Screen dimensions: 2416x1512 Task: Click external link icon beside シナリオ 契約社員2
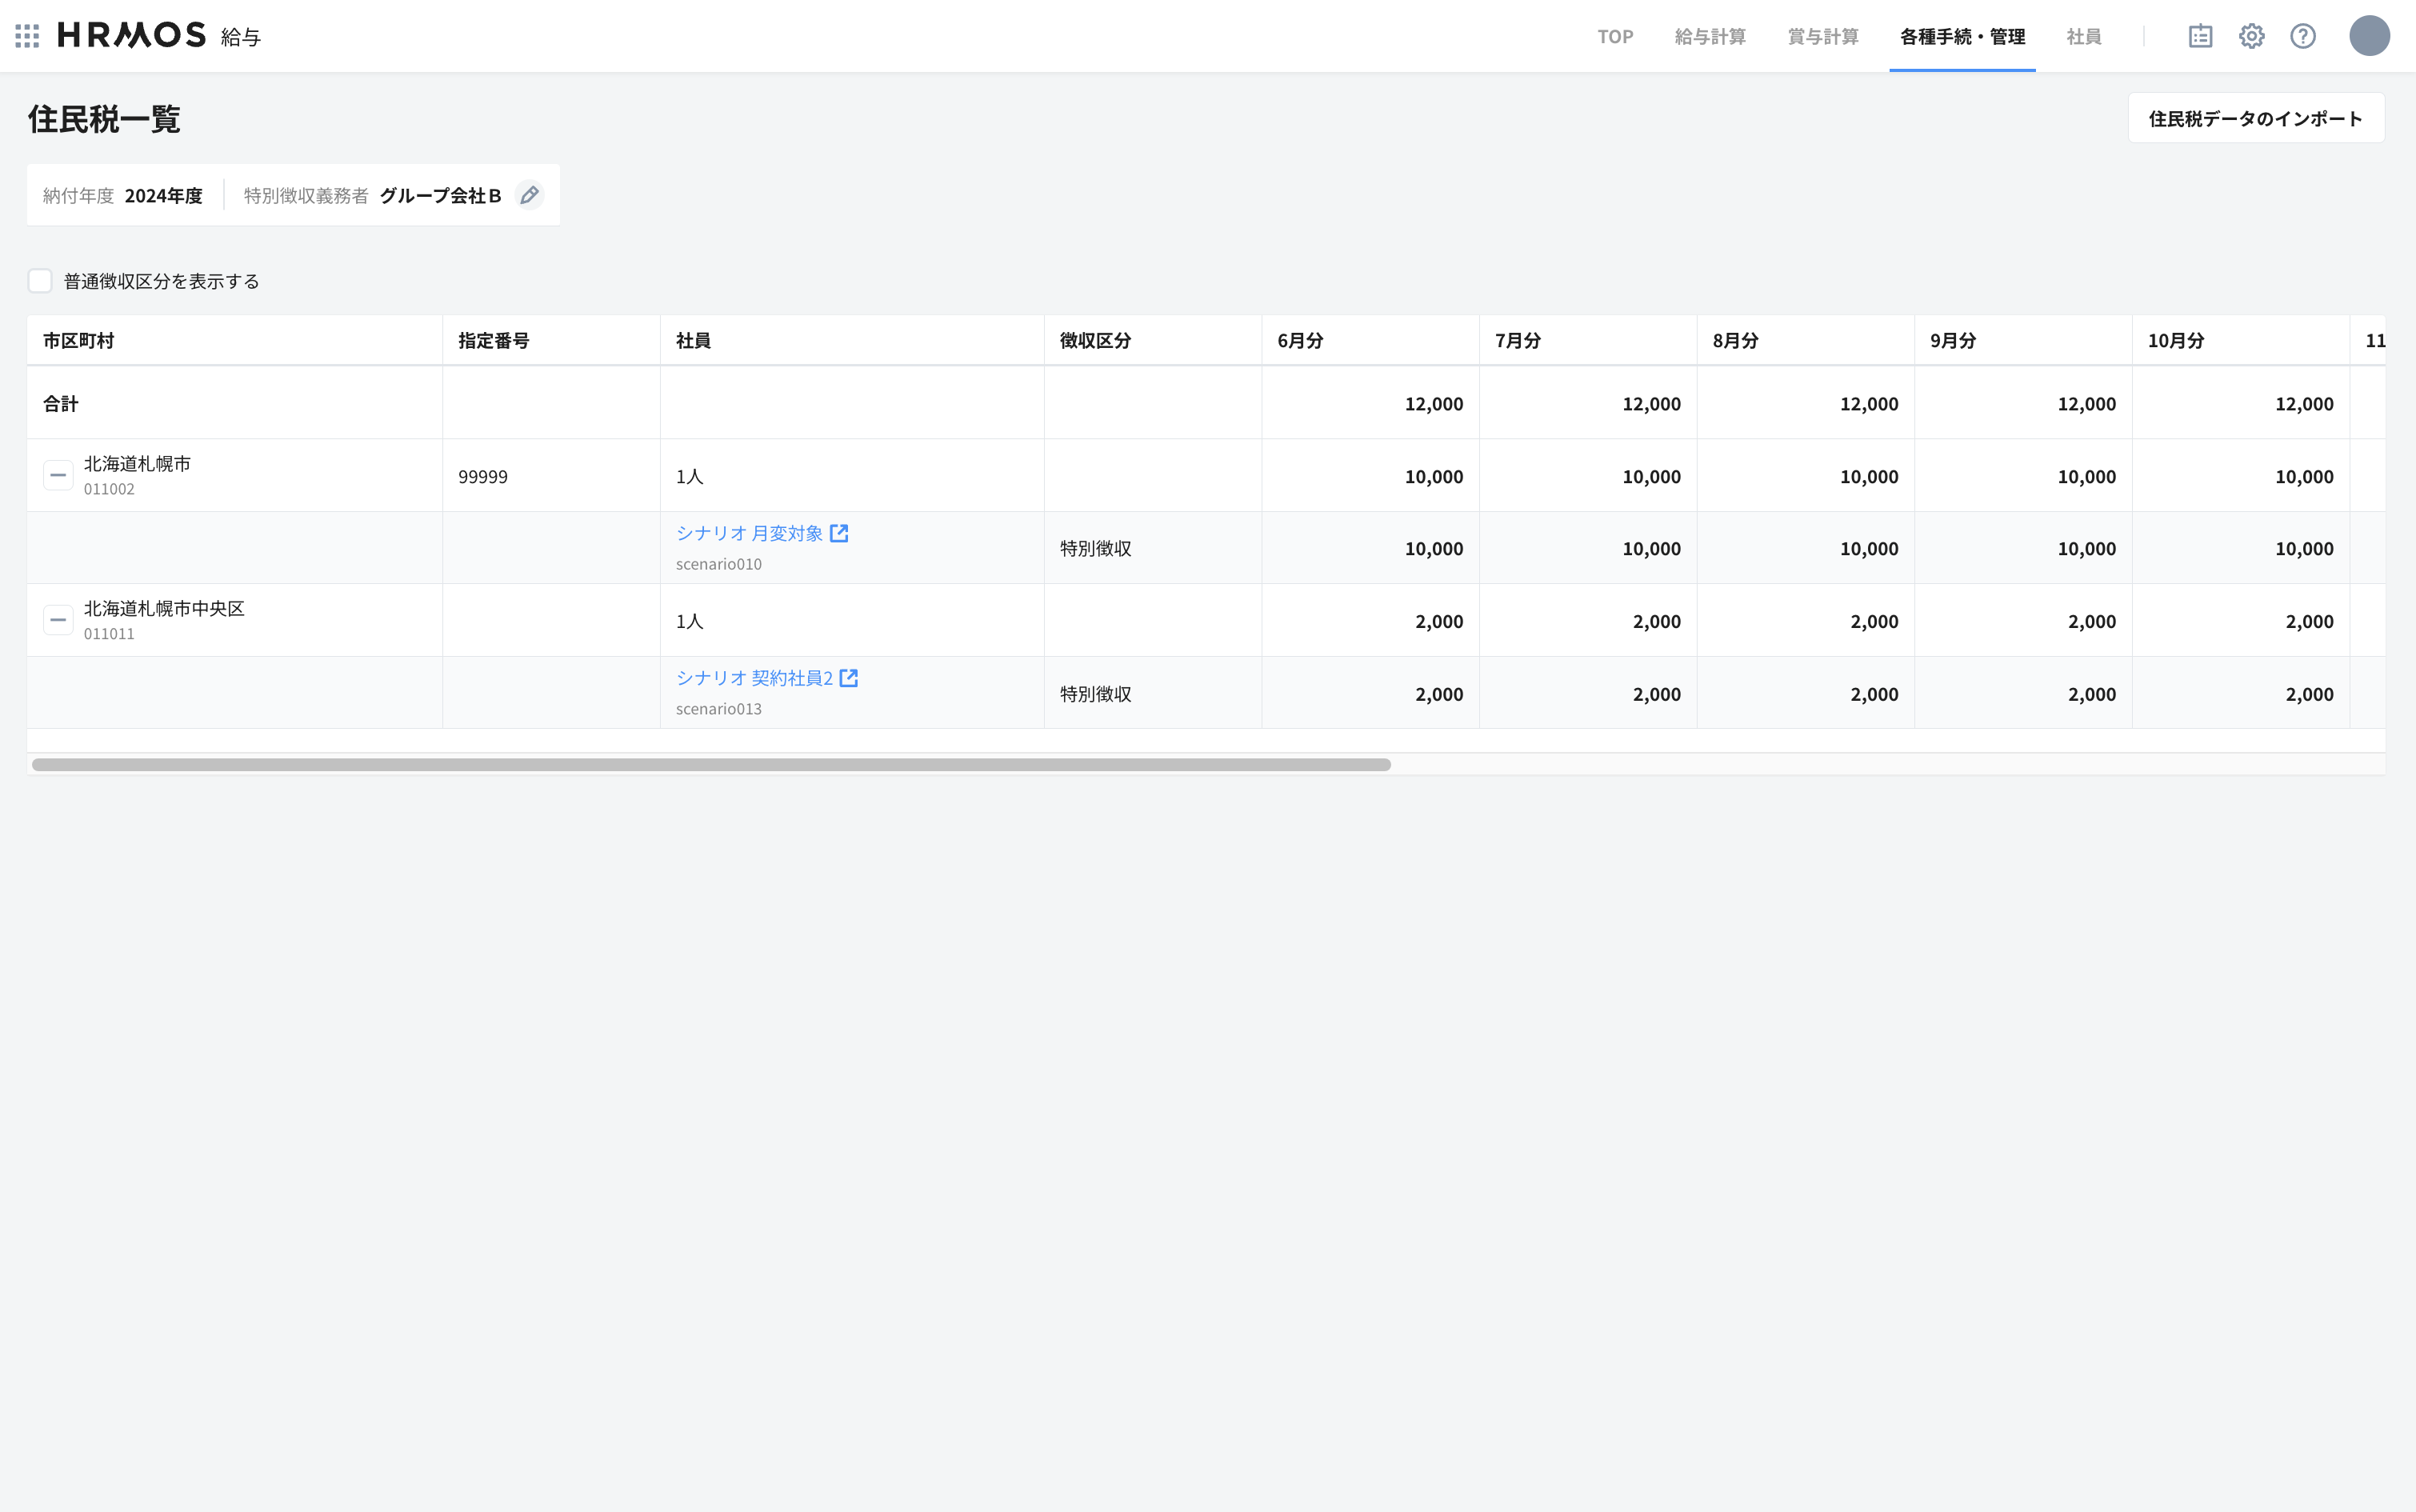(849, 678)
